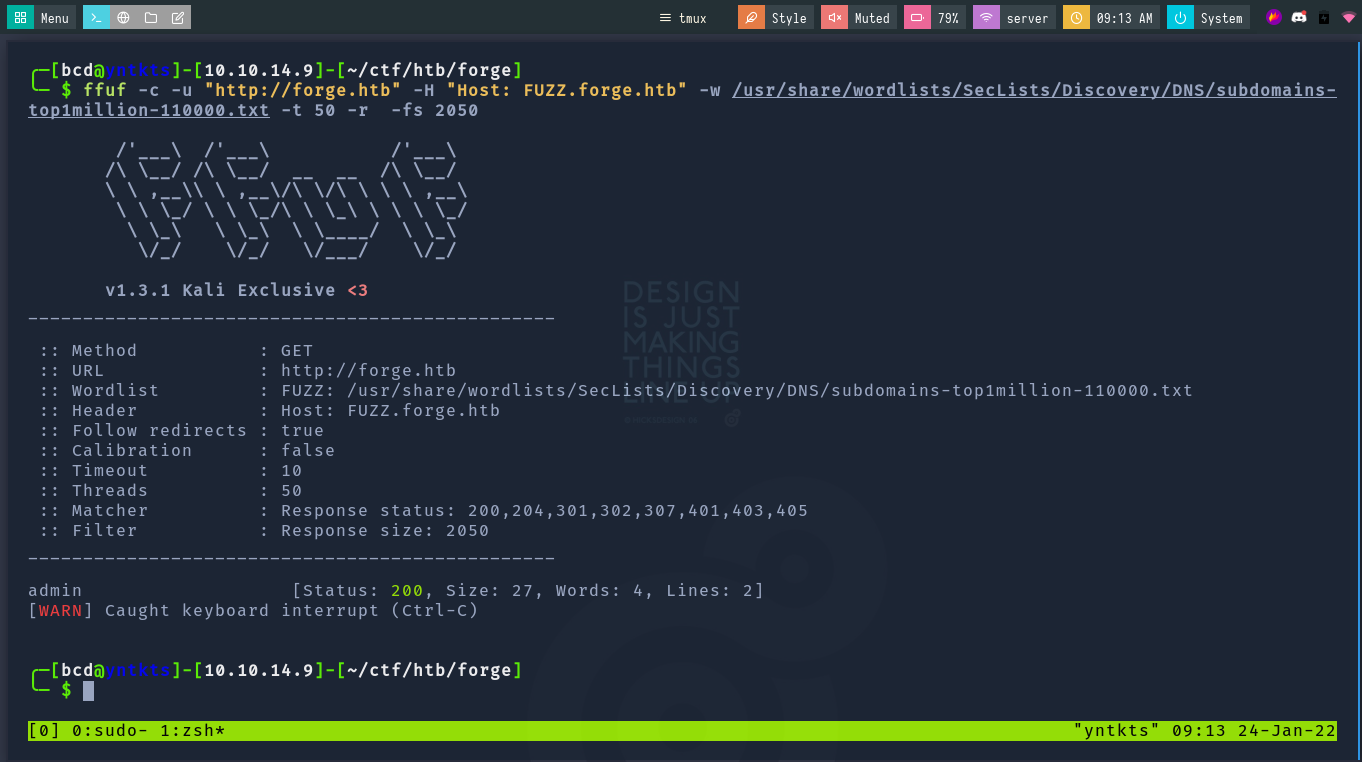Viewport: 1362px width, 762px height.
Task: Click the Threads 50 row
Action: (x=171, y=490)
